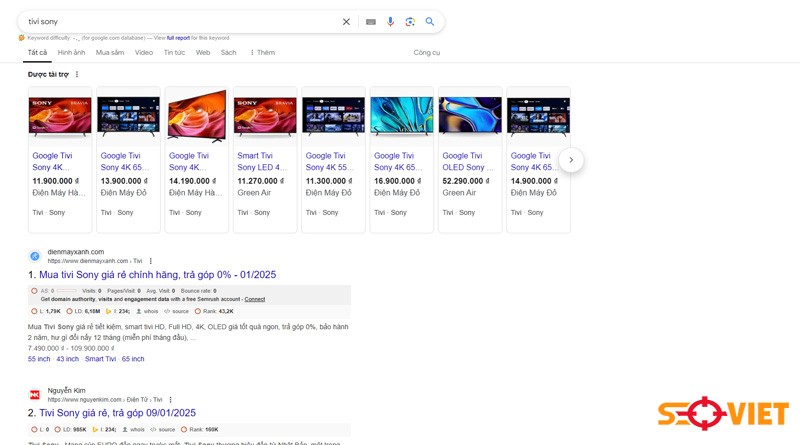Open Công cụ search tools
Viewport: 800px width, 445px height.
pos(427,53)
